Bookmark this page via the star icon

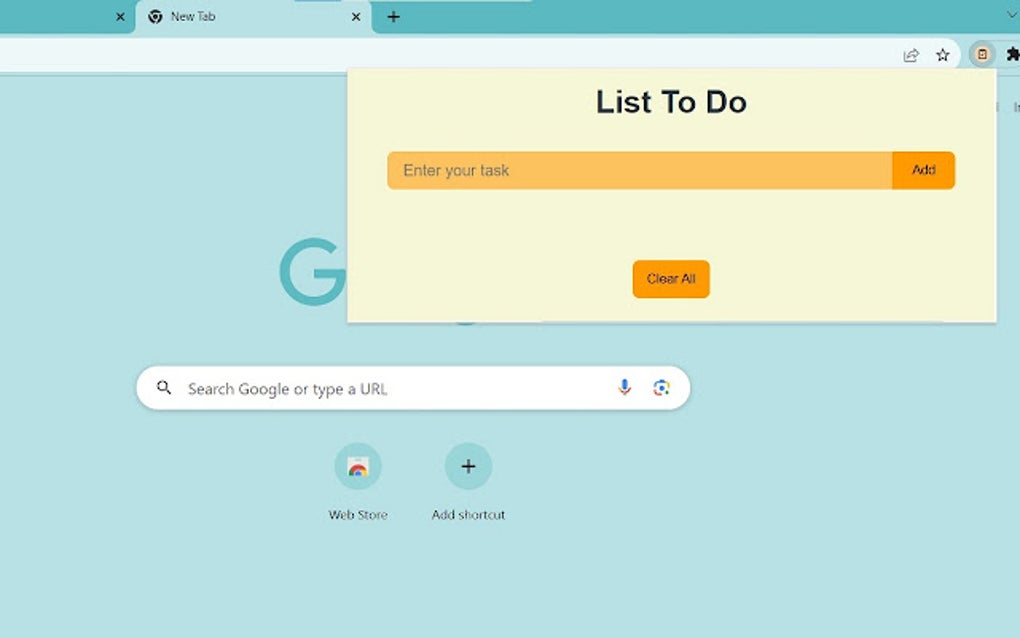(941, 55)
